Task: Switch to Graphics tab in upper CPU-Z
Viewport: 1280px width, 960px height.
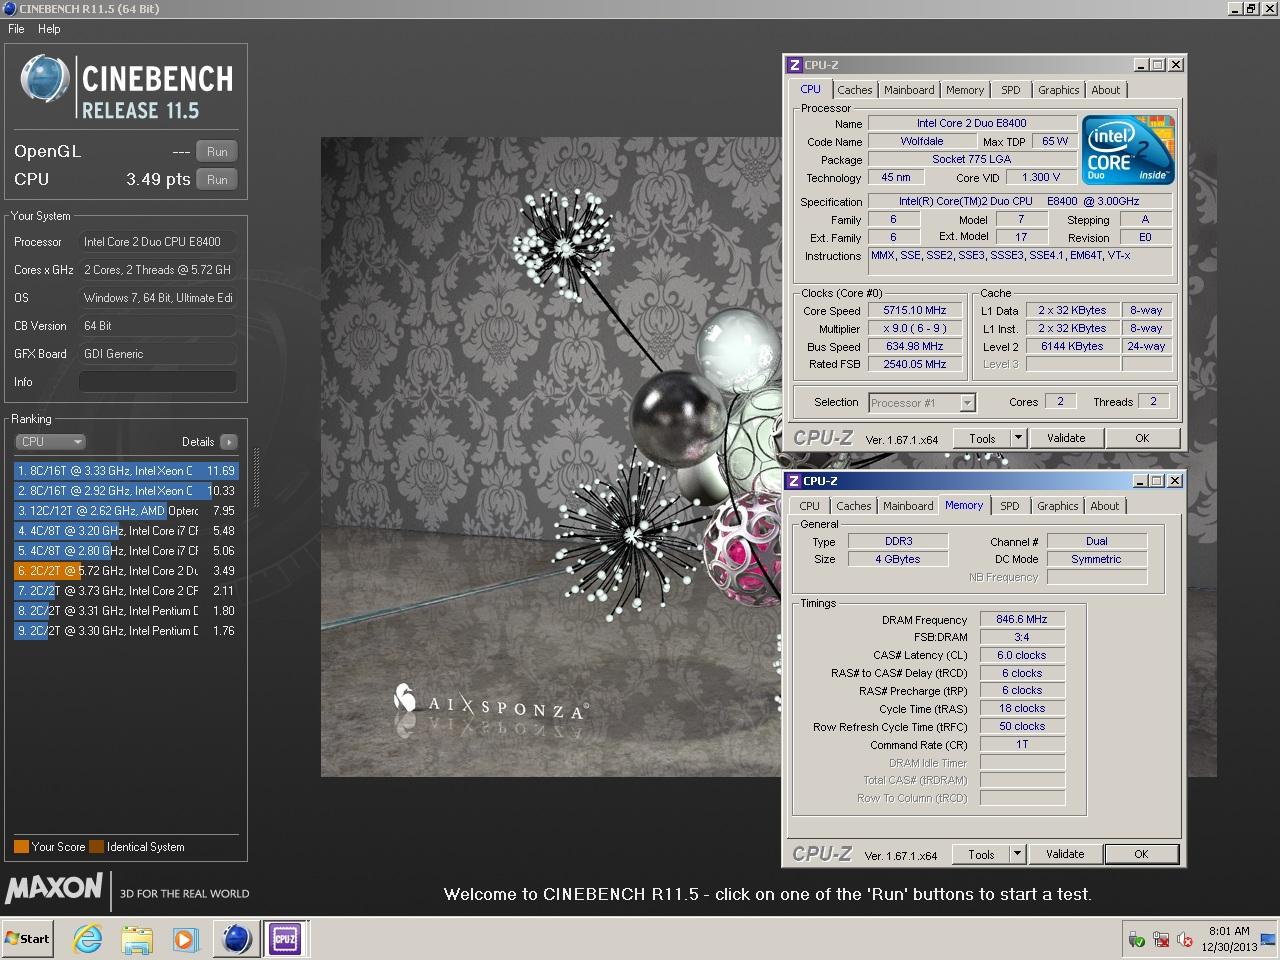Action: (1058, 90)
